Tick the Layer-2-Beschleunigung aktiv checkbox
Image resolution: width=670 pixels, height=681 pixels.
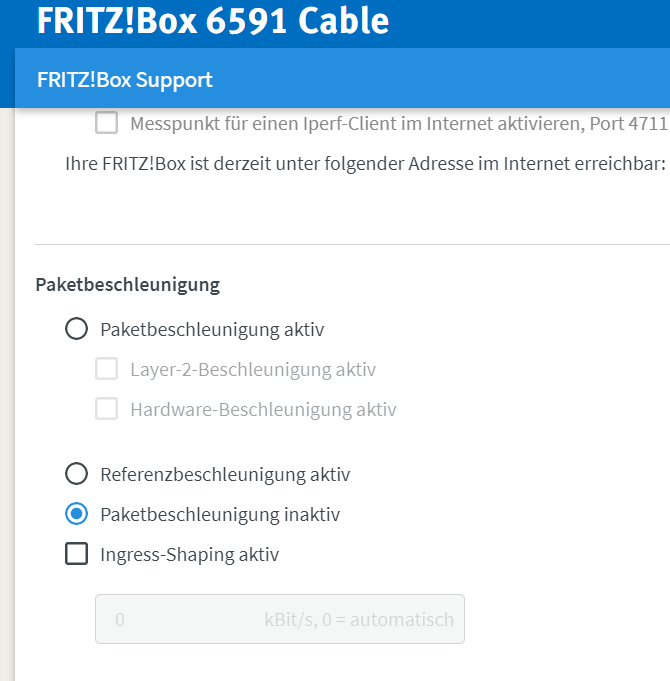pos(107,369)
